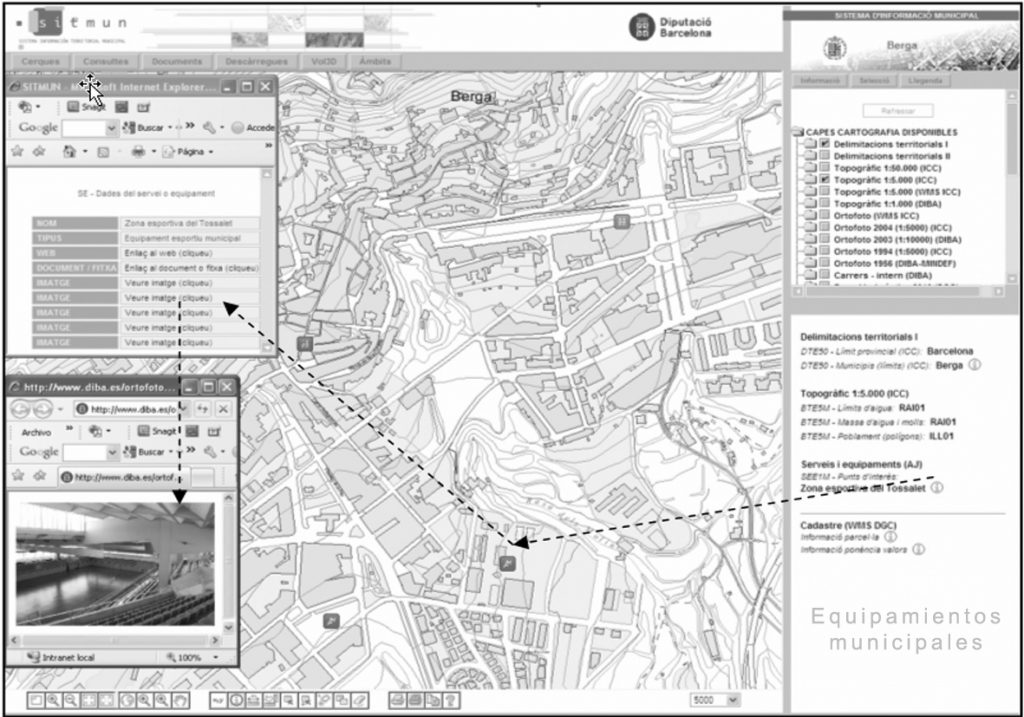Enable the Ortofoto 2004 (1:5000) (ICC) layer
The image size is (1024, 717).
(825, 227)
